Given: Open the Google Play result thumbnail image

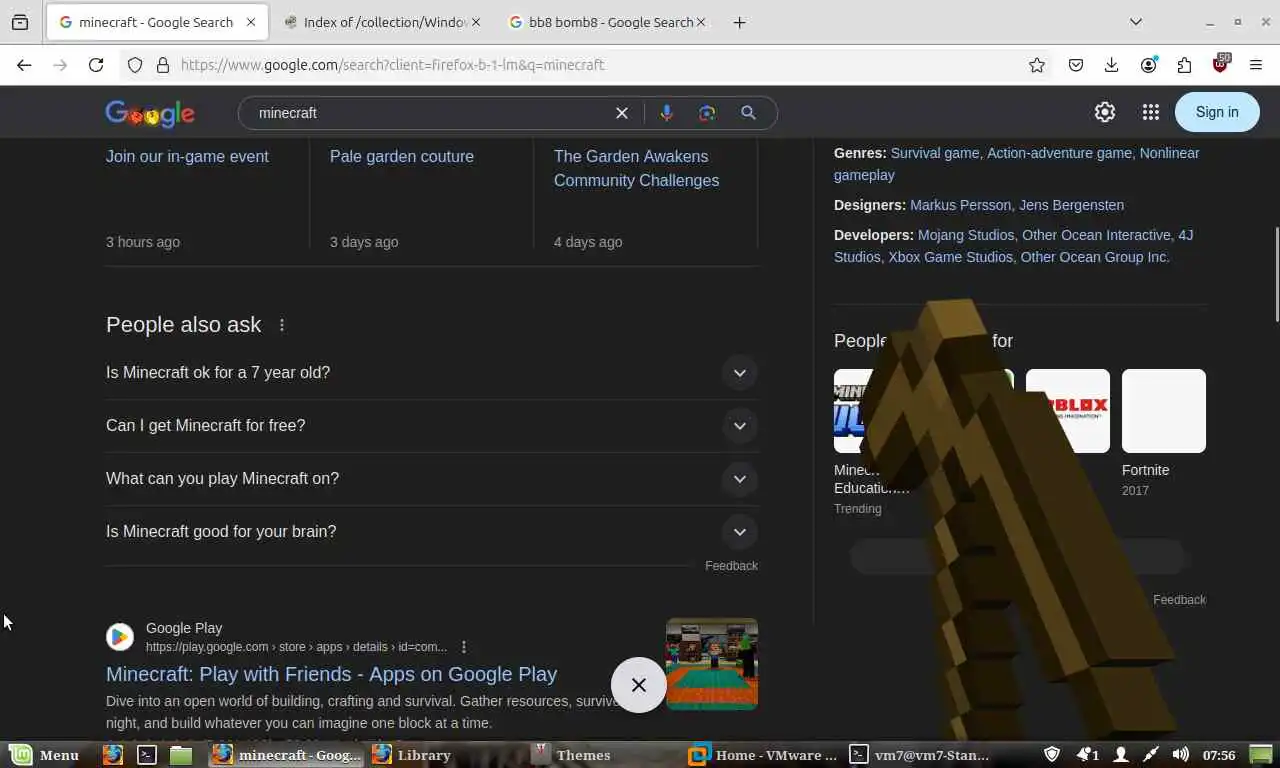Looking at the screenshot, I should click(712, 664).
